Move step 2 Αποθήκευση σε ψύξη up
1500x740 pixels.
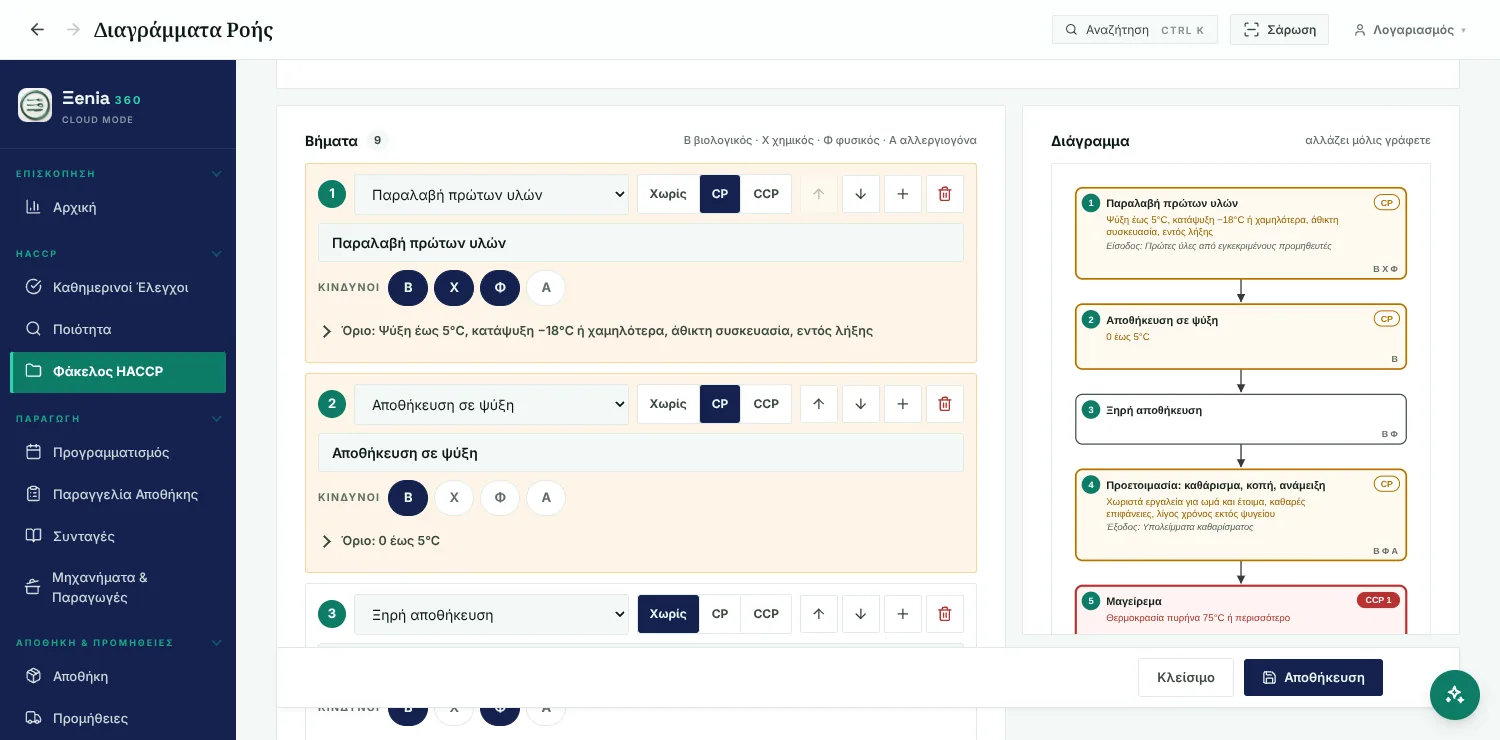(819, 404)
